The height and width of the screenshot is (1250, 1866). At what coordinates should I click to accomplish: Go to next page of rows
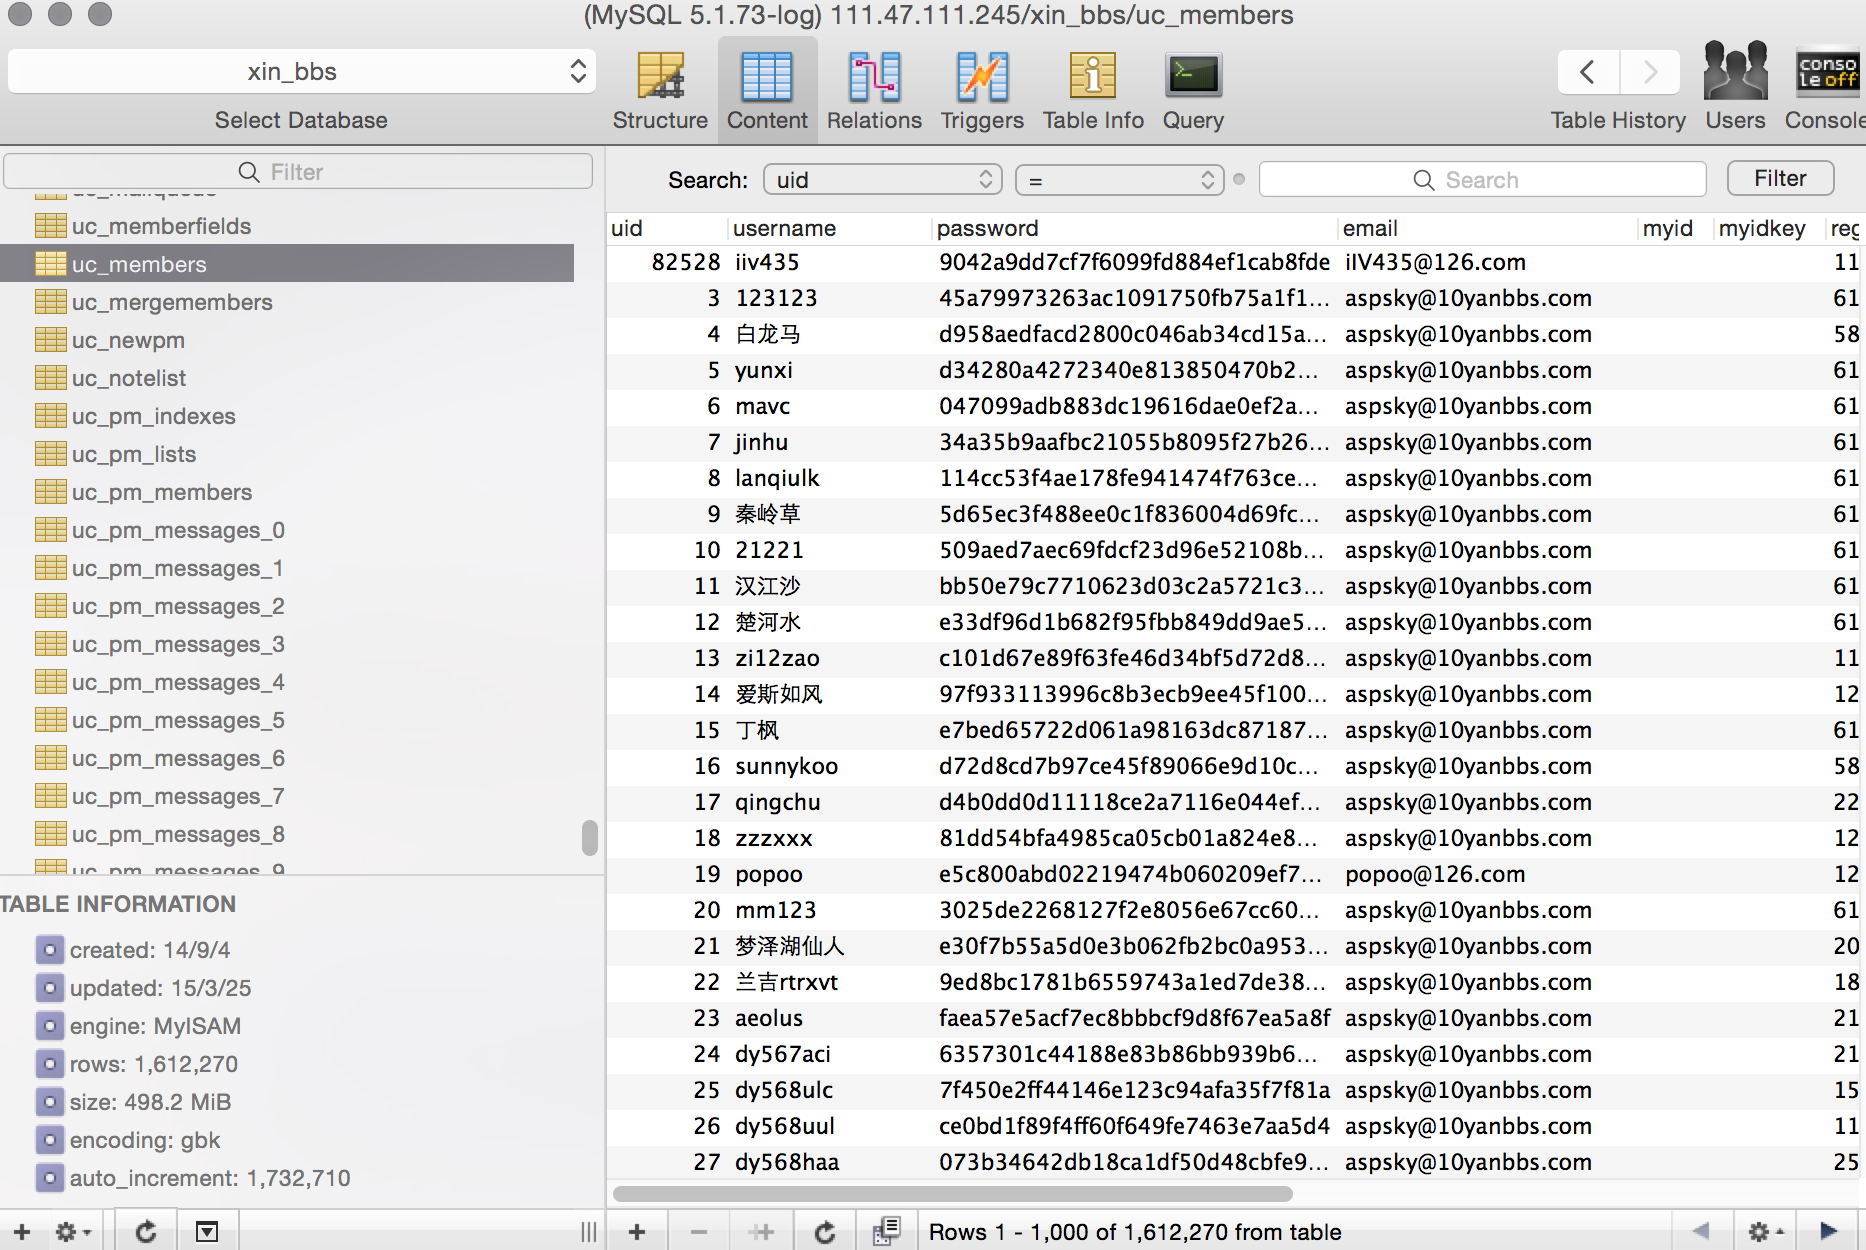(1828, 1231)
